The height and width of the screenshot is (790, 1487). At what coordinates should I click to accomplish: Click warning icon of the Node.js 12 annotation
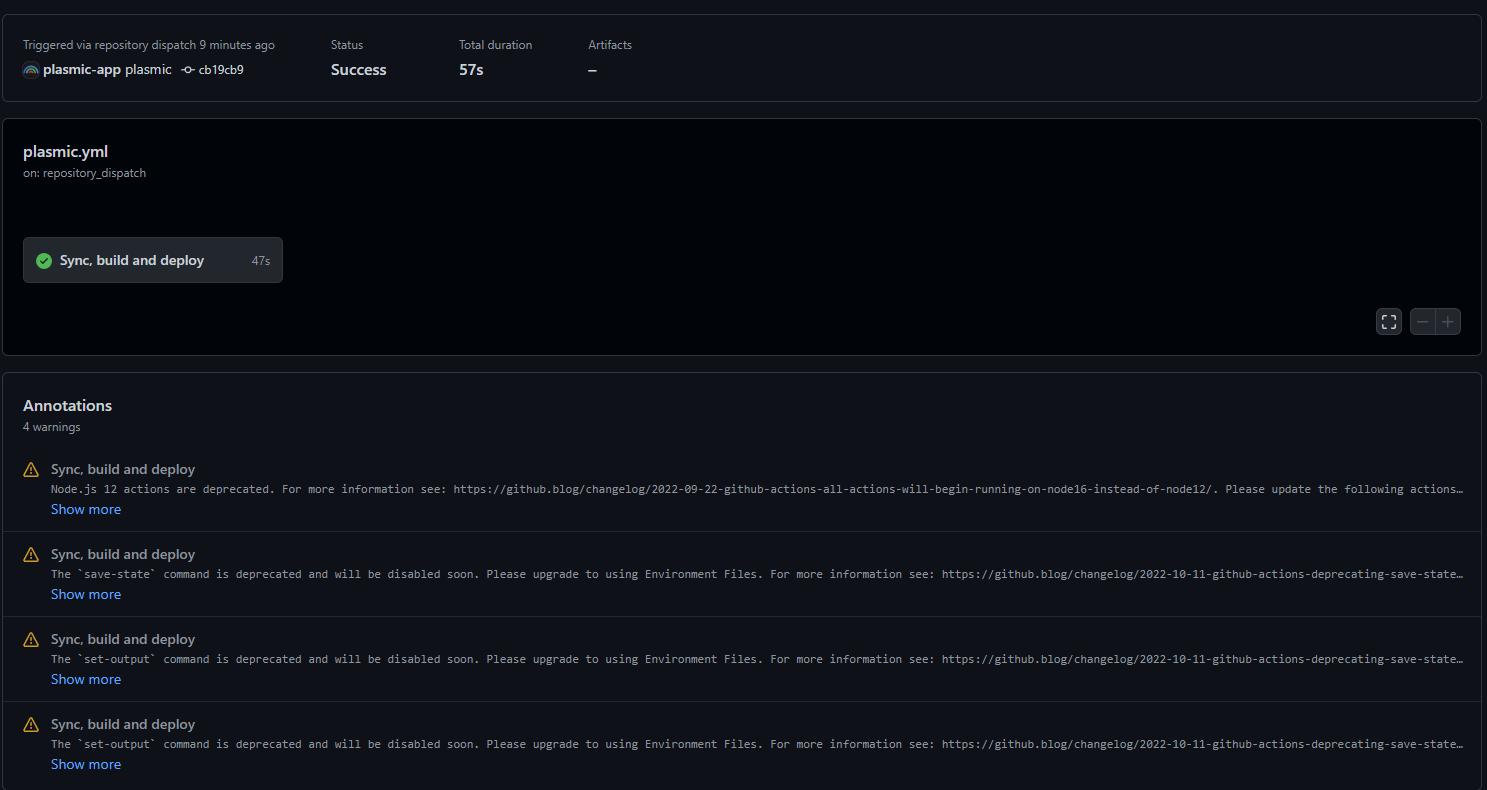[x=31, y=469]
